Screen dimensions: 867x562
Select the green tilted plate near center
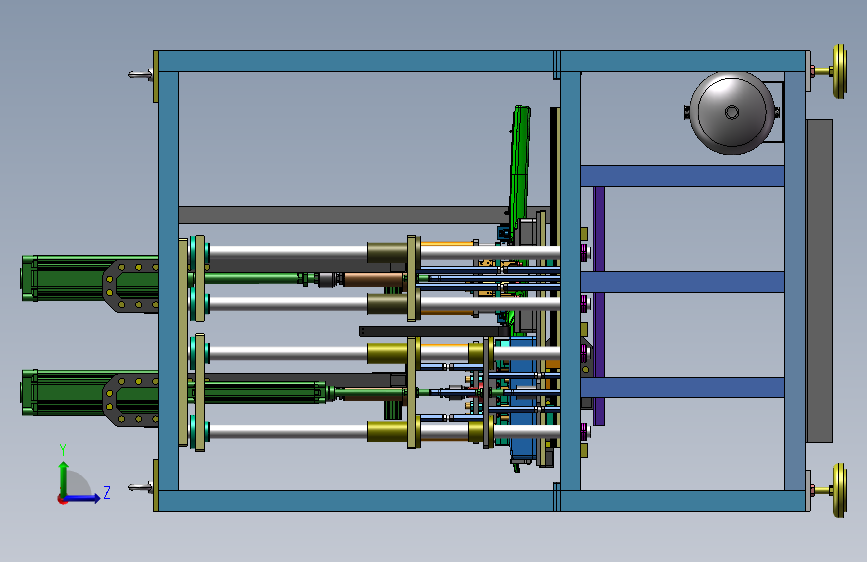pos(520,173)
